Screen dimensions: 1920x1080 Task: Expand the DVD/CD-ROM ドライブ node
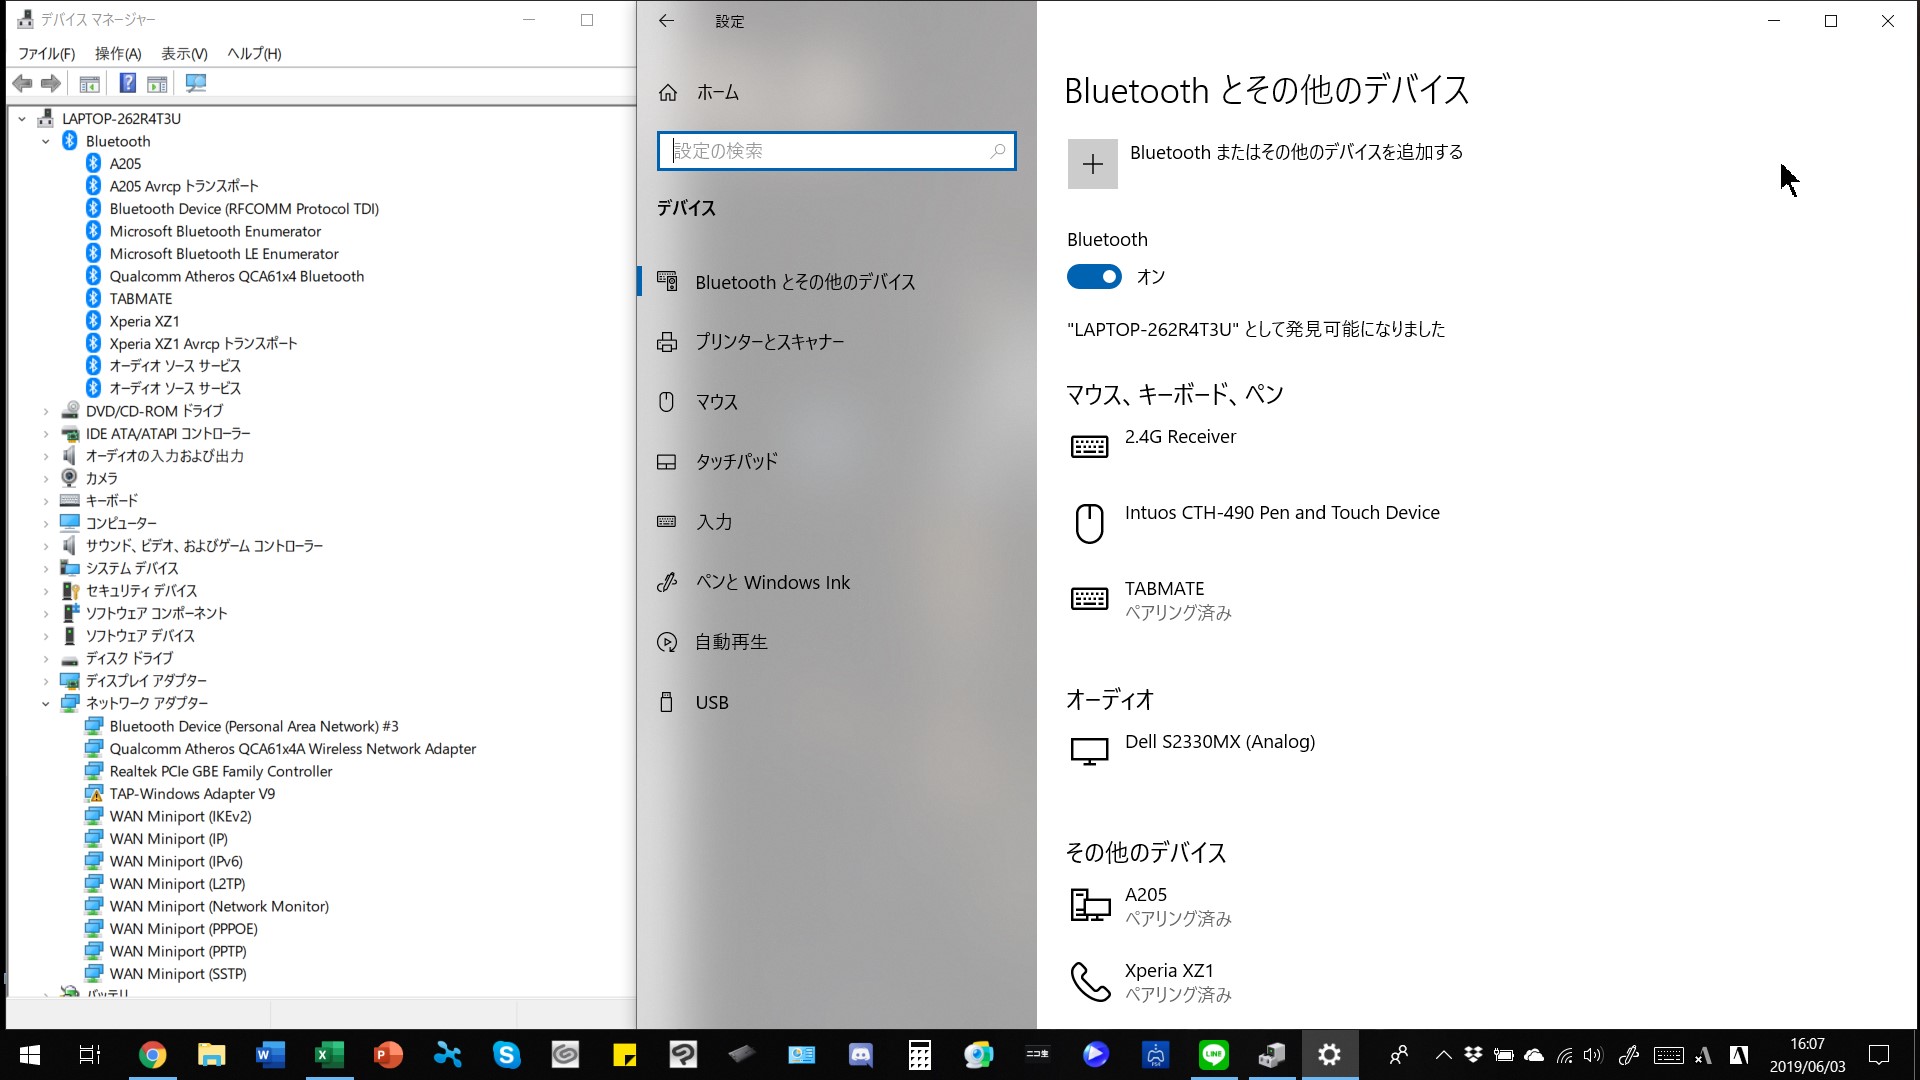[46, 411]
